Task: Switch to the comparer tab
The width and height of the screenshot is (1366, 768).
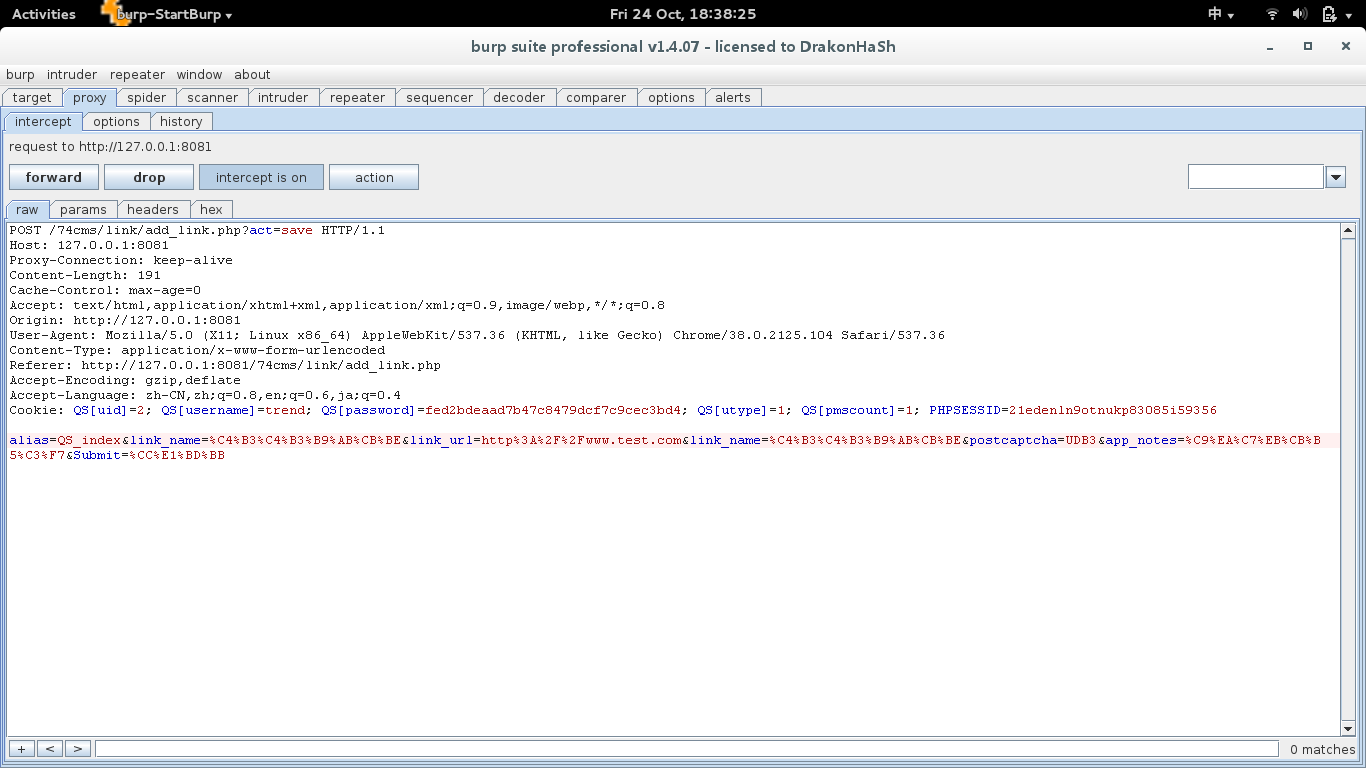Action: [x=597, y=97]
